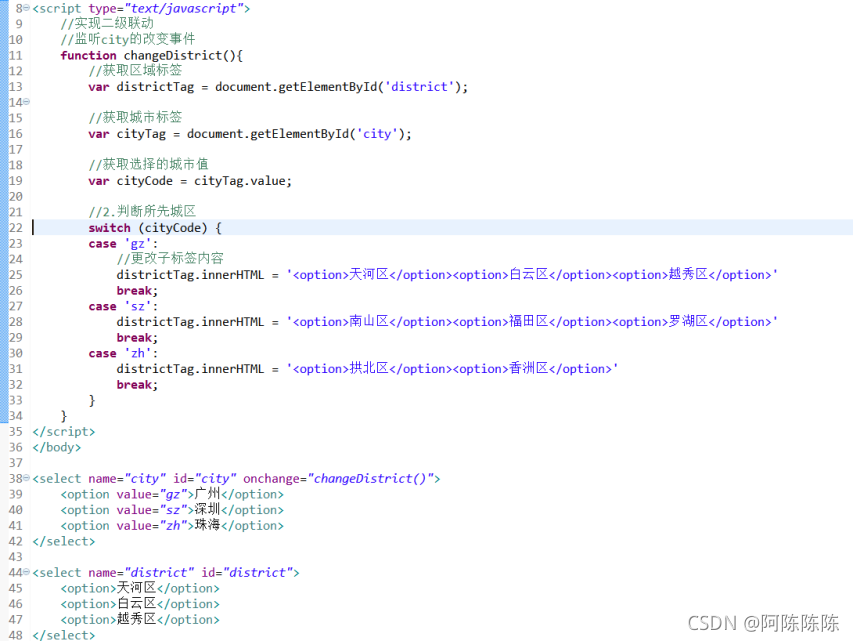This screenshot has height=641, width=854.
Task: Click the 'break;' statement on line 29
Action: point(137,338)
